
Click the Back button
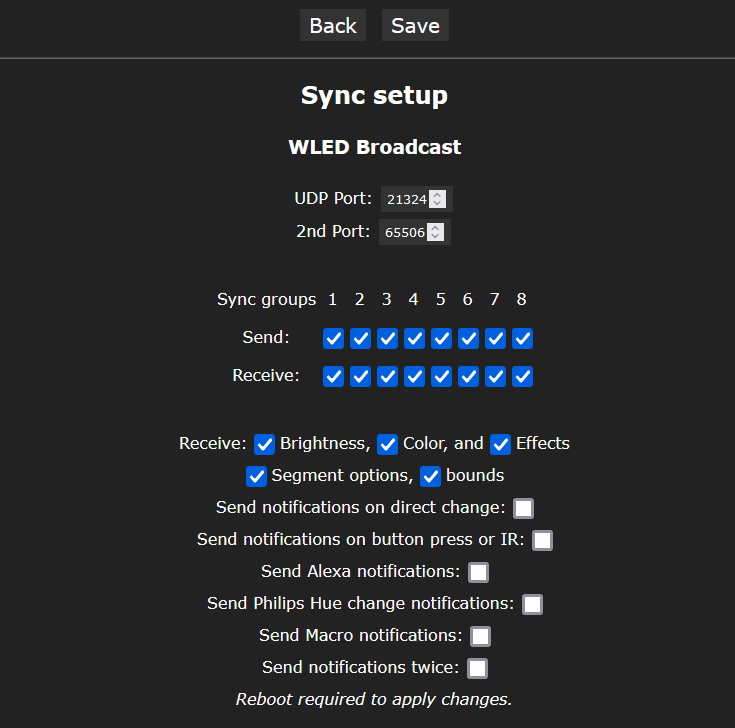[332, 26]
